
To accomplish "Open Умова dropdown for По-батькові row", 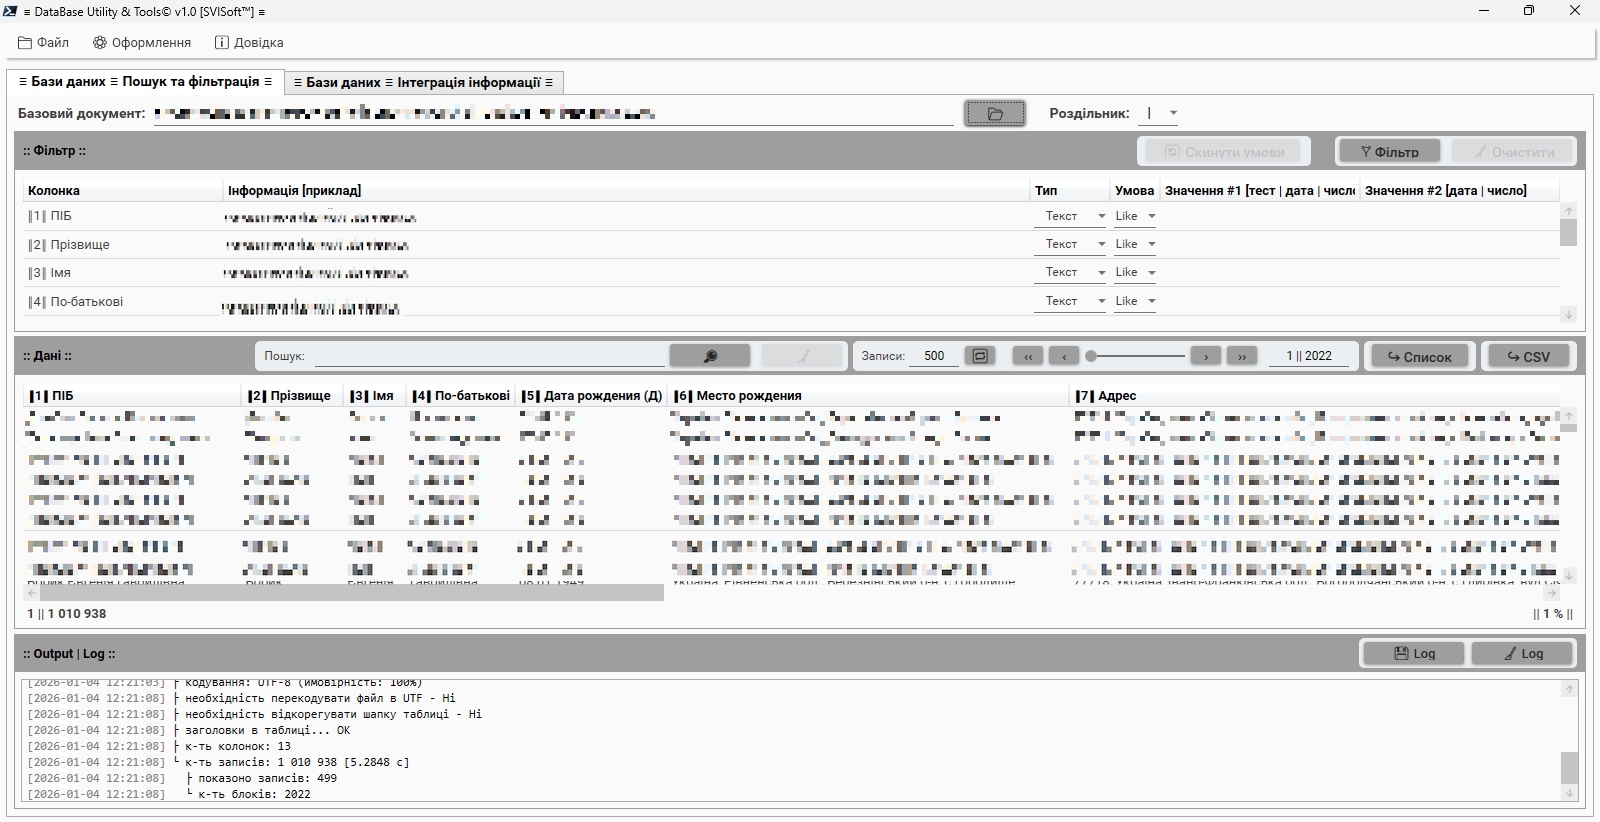I will point(1135,301).
